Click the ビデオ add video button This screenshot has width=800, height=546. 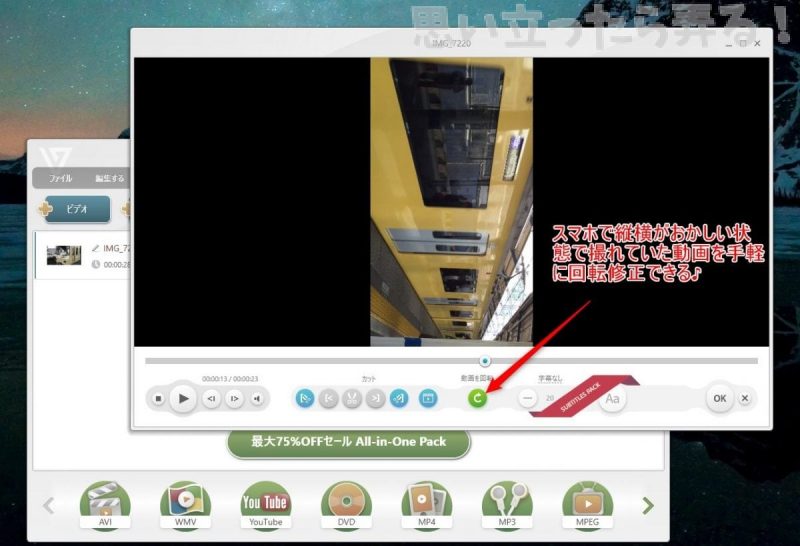tap(78, 209)
